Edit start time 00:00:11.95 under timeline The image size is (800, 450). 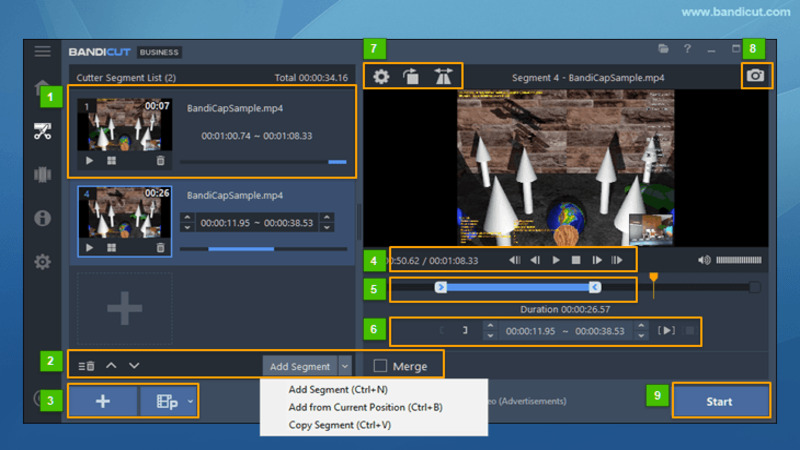click(x=530, y=331)
